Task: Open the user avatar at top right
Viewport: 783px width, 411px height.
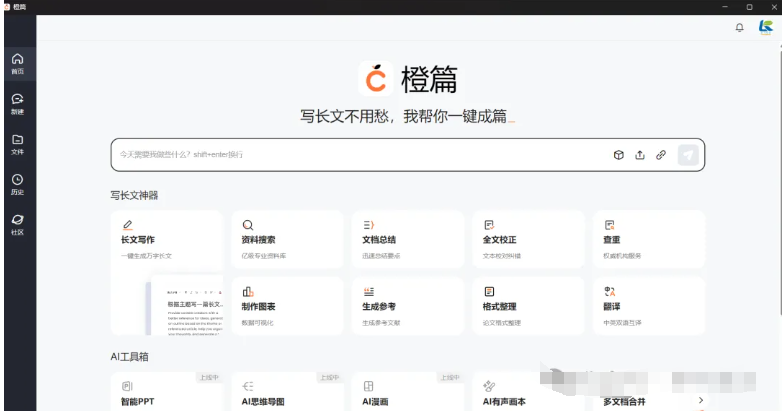Action: coord(766,27)
